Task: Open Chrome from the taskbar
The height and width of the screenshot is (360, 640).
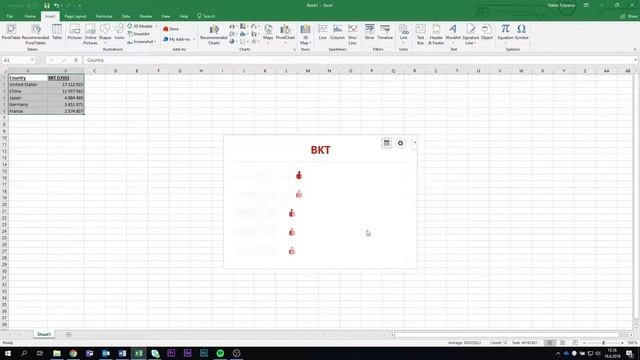Action: coord(73,353)
